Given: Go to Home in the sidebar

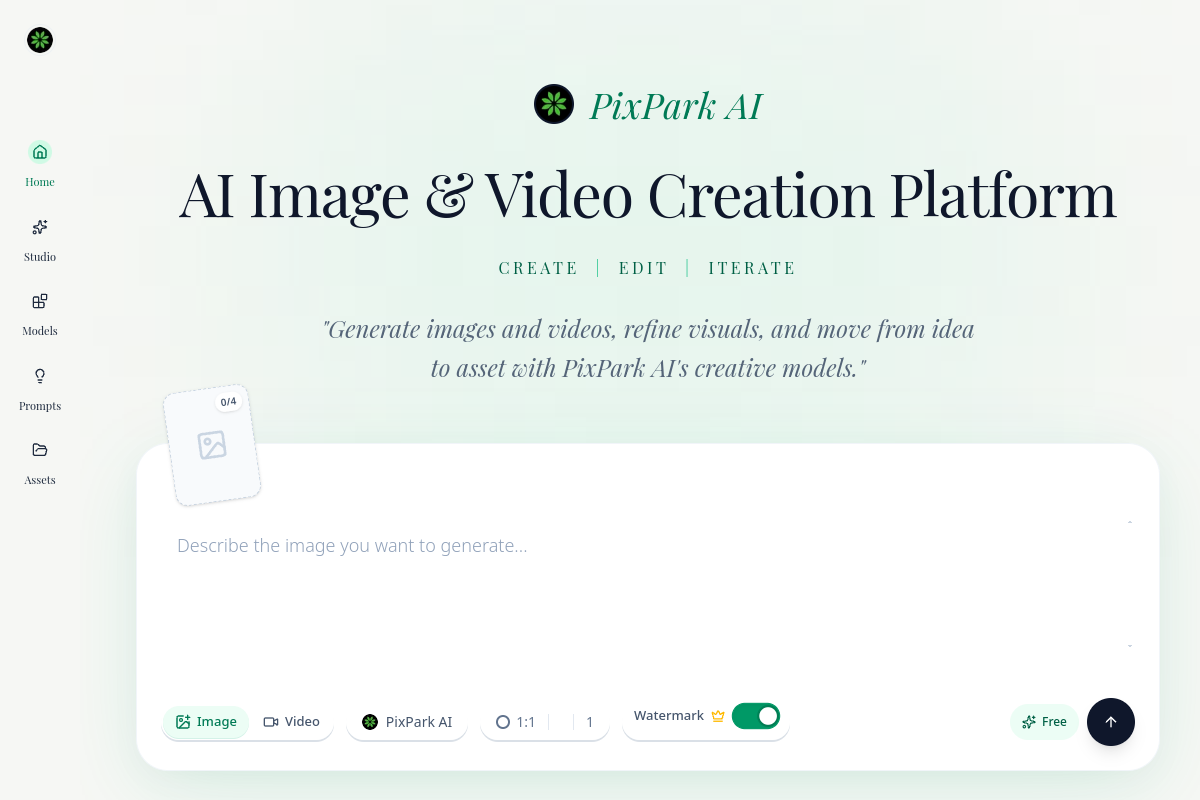Looking at the screenshot, I should (x=40, y=164).
